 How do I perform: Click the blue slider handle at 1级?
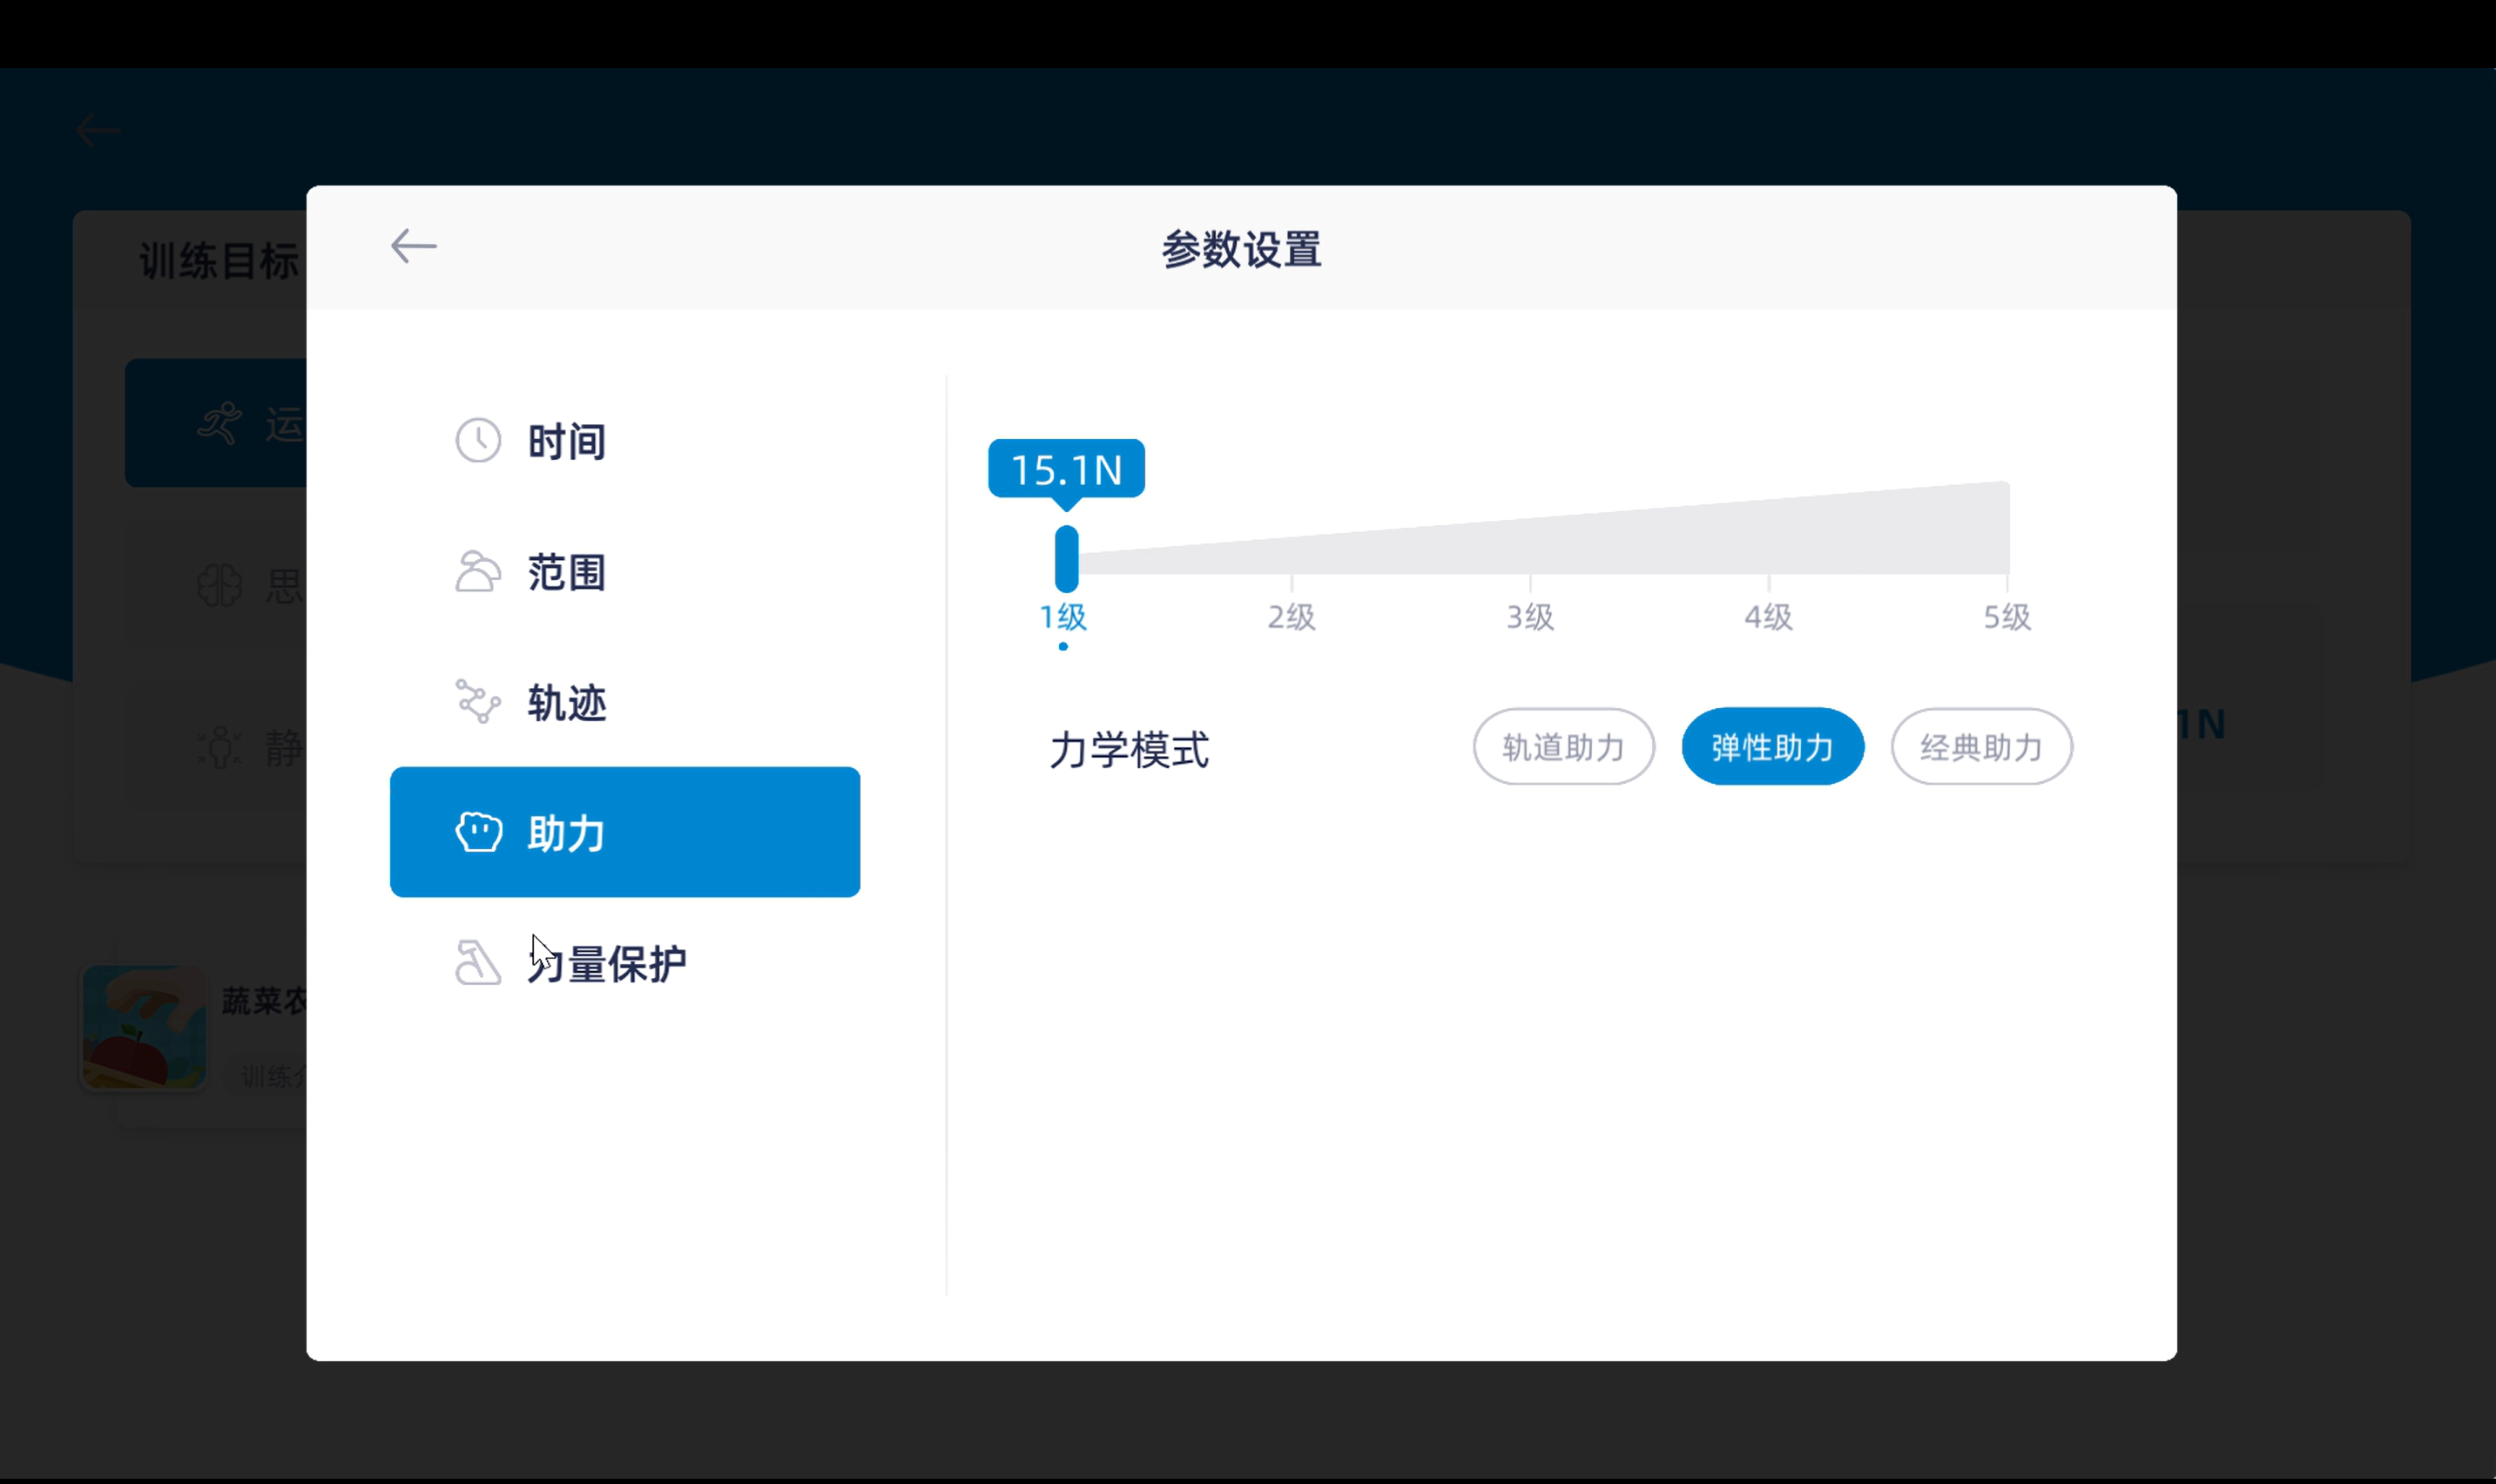(x=1066, y=558)
